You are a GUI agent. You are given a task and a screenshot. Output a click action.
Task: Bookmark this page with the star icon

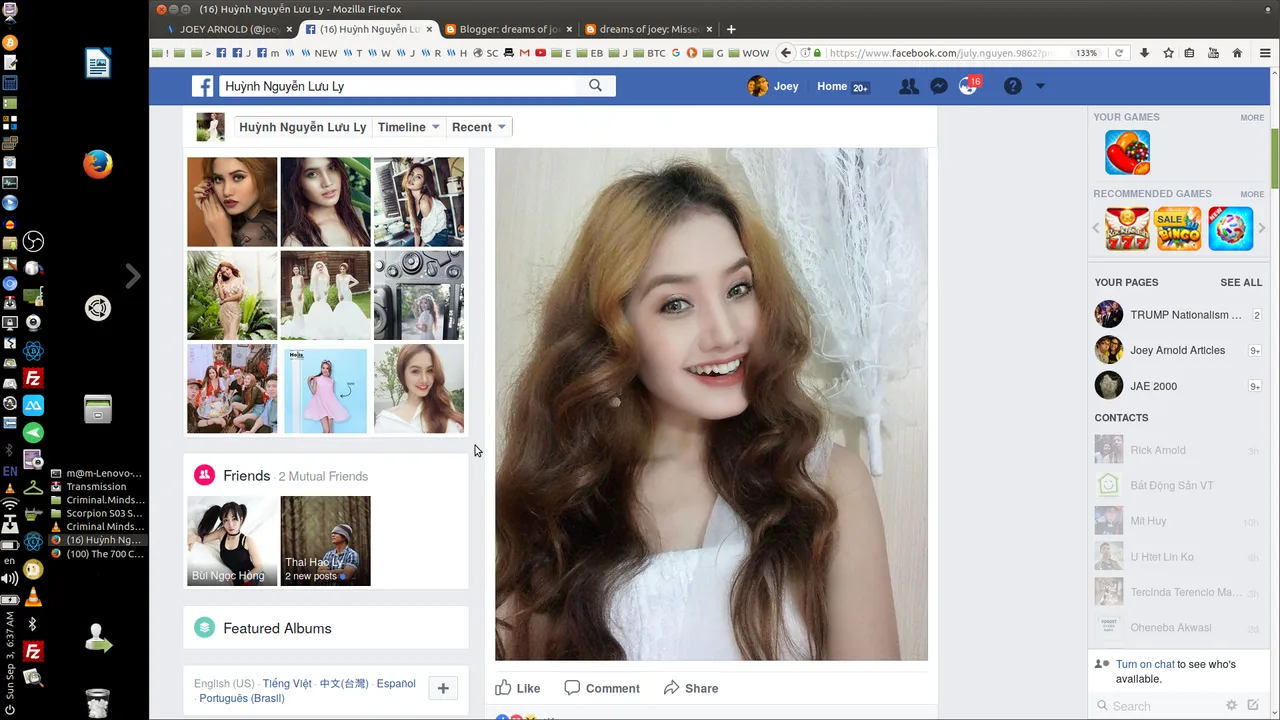tap(1168, 53)
